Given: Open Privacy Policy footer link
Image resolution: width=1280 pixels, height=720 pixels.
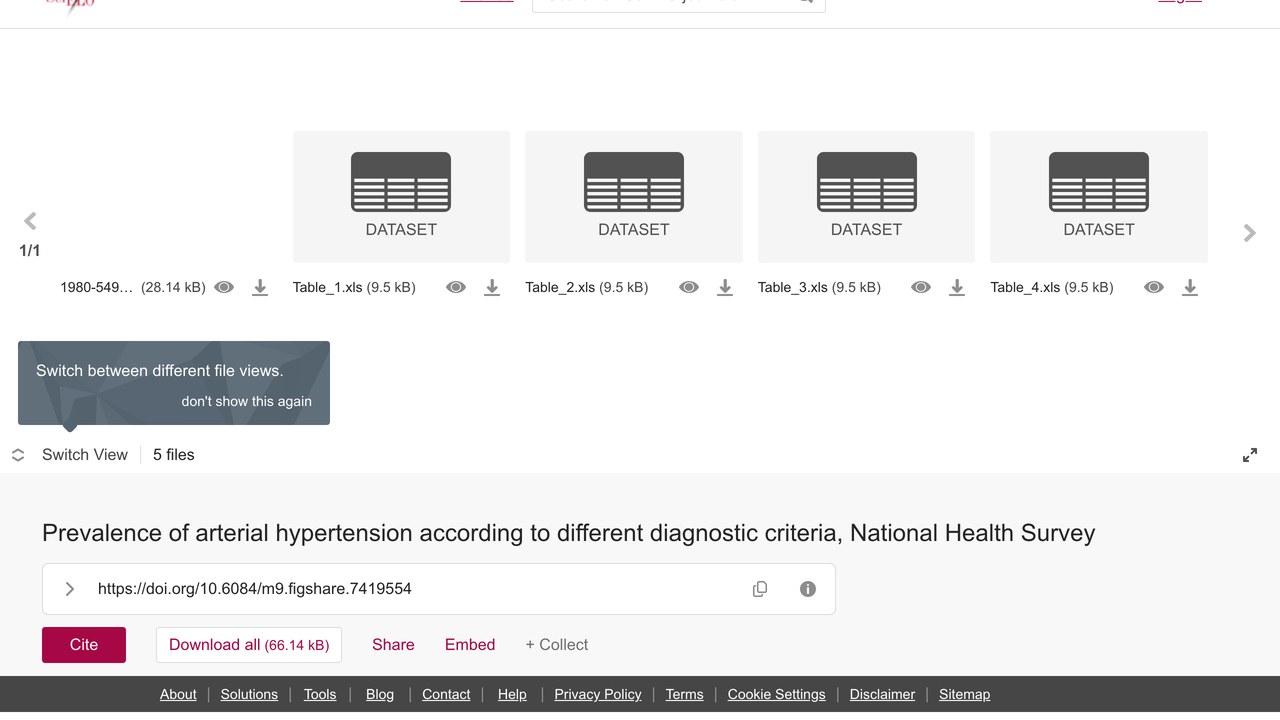Looking at the screenshot, I should tap(598, 694).
